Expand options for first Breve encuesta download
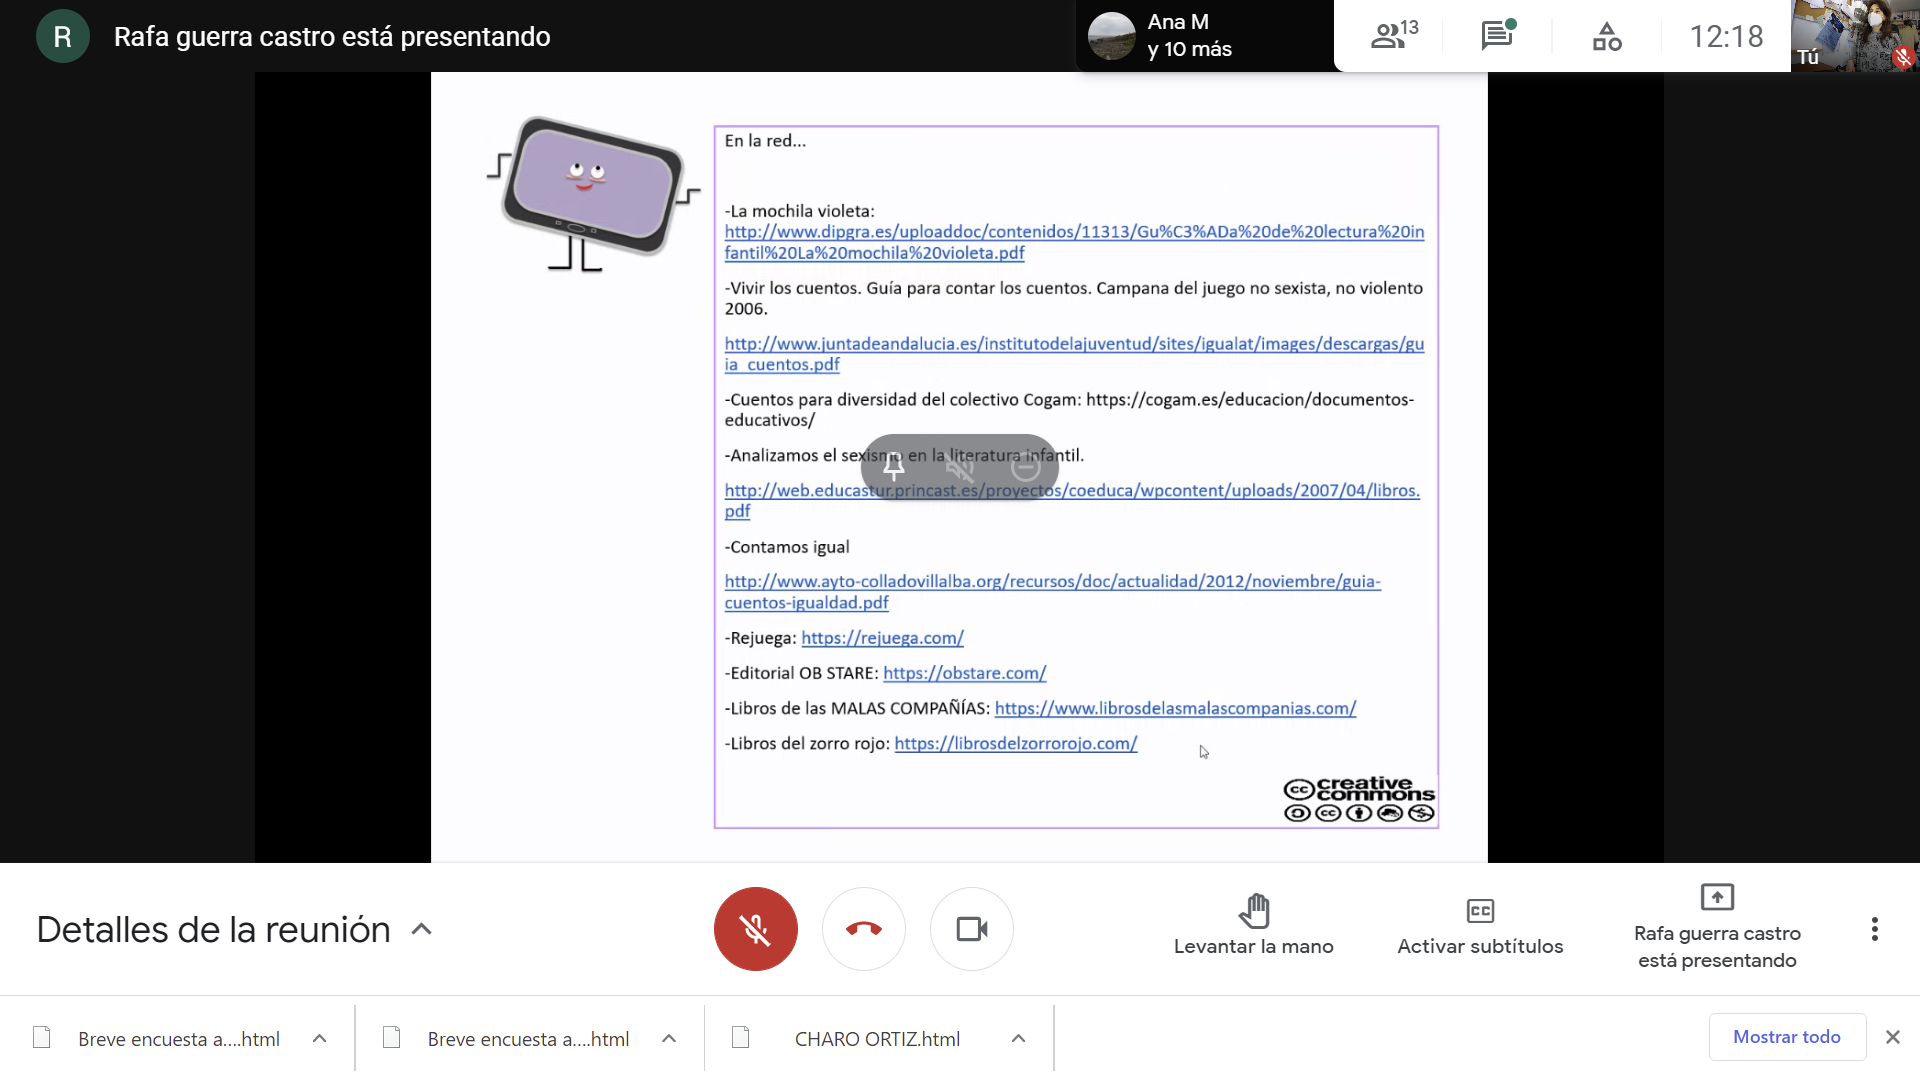The height and width of the screenshot is (1080, 1920). tap(320, 1039)
